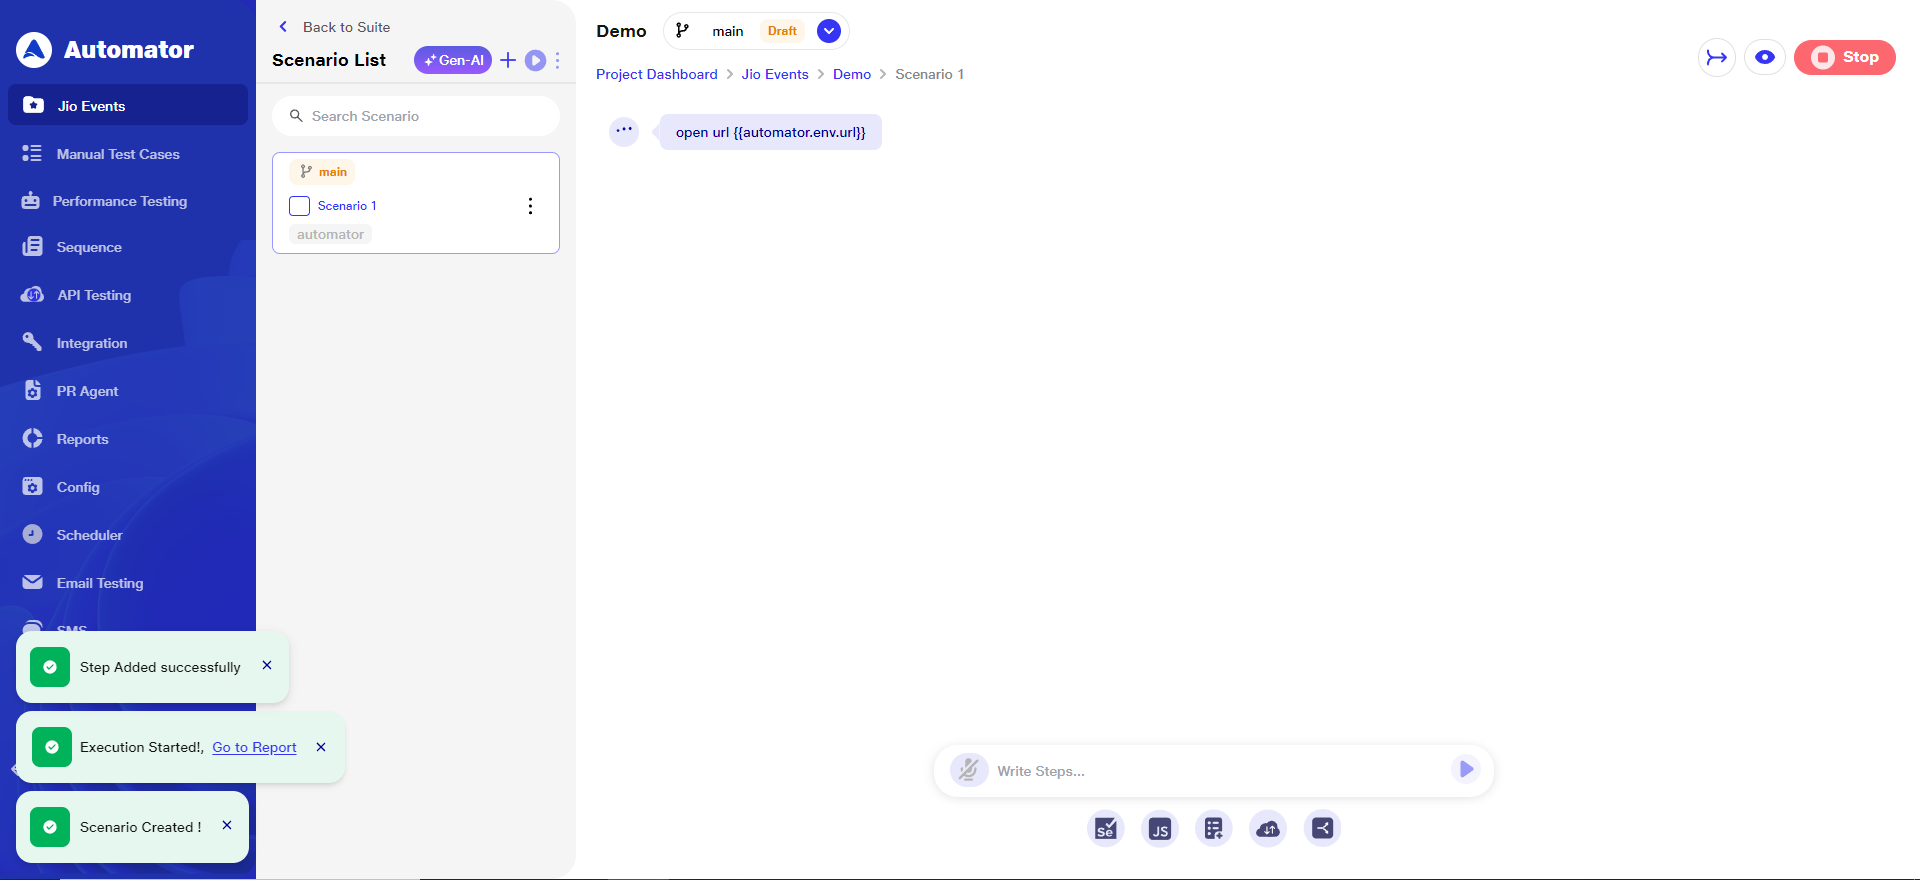
Task: Open step options ellipsis beside open url
Action: [x=624, y=131]
